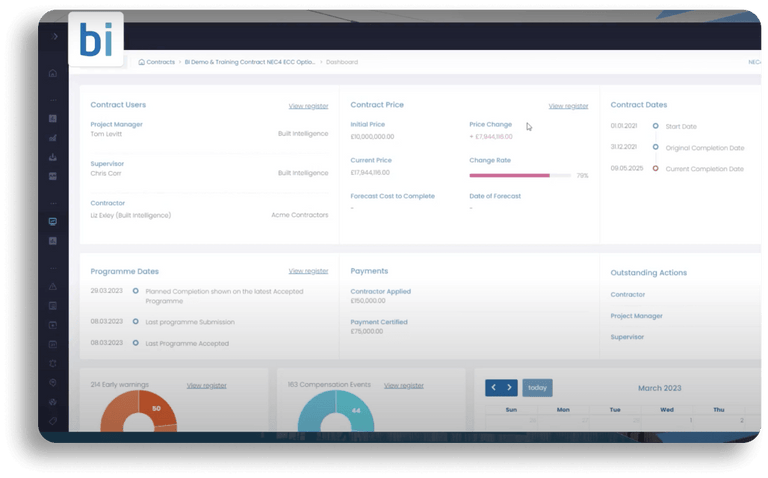Click the orange Early warnings donut segment 50
The width and height of the screenshot is (768, 478).
[157, 407]
